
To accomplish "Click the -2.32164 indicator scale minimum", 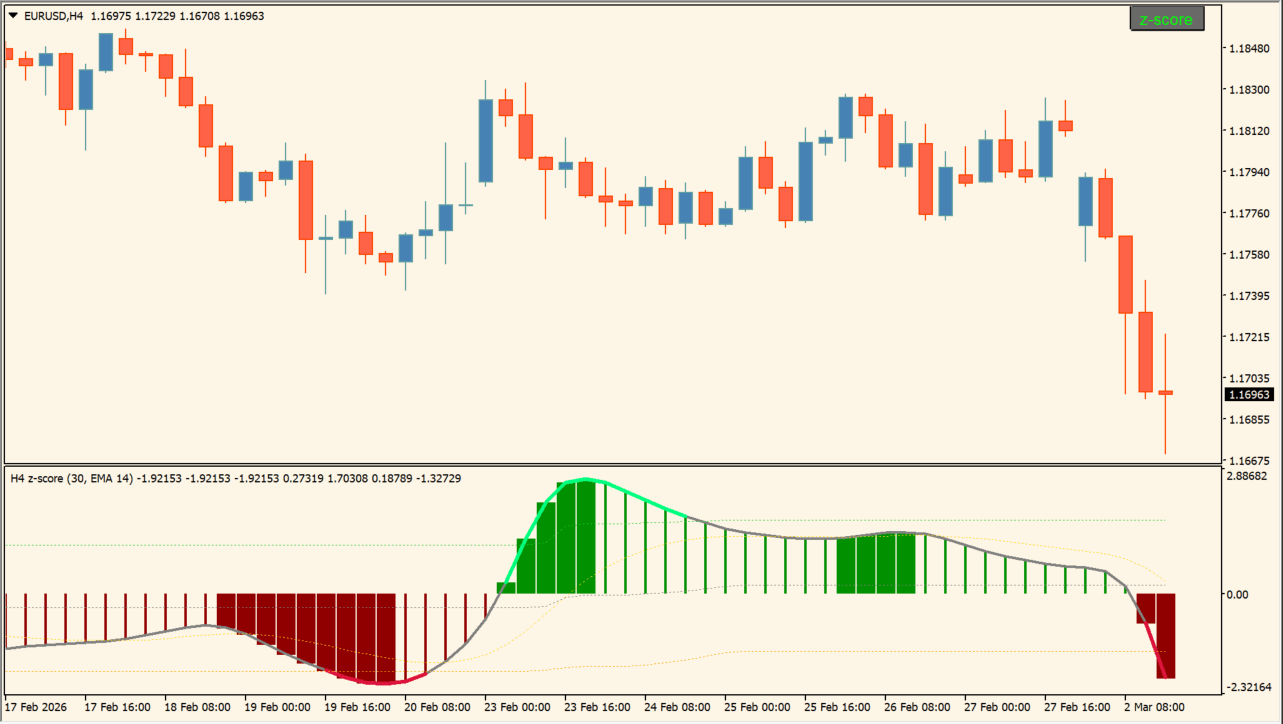I will click(x=1248, y=687).
